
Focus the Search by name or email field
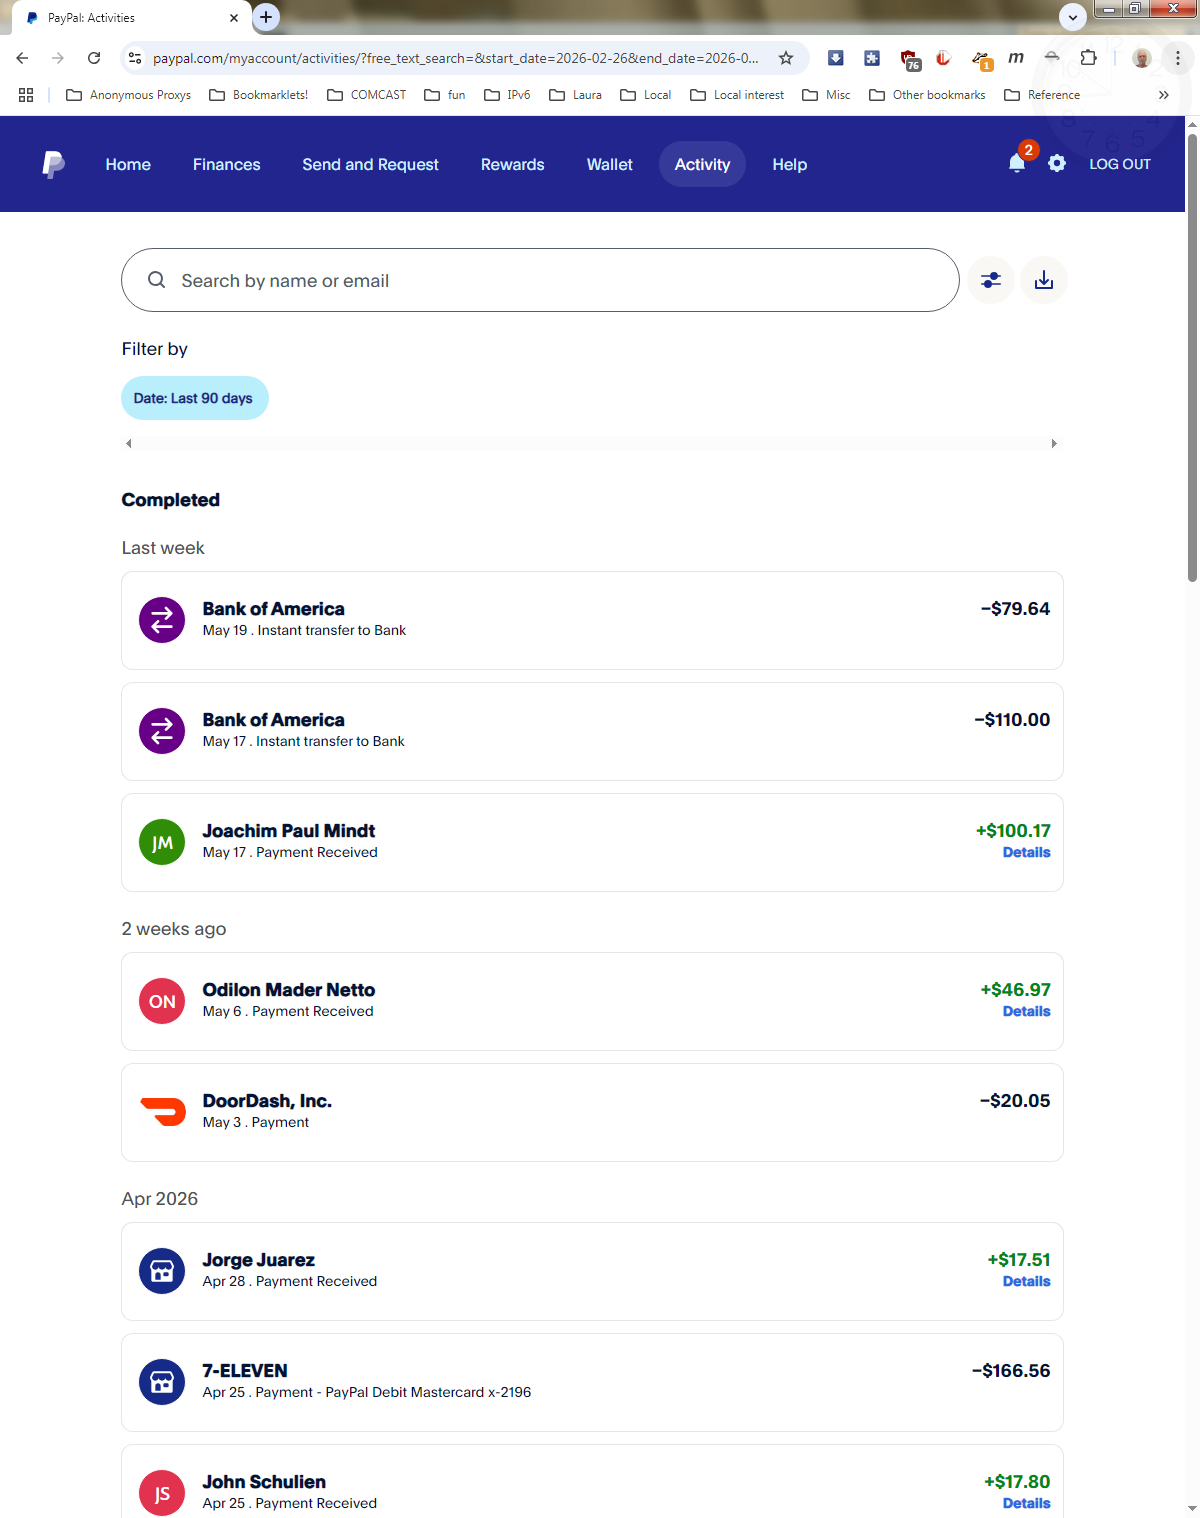[540, 280]
